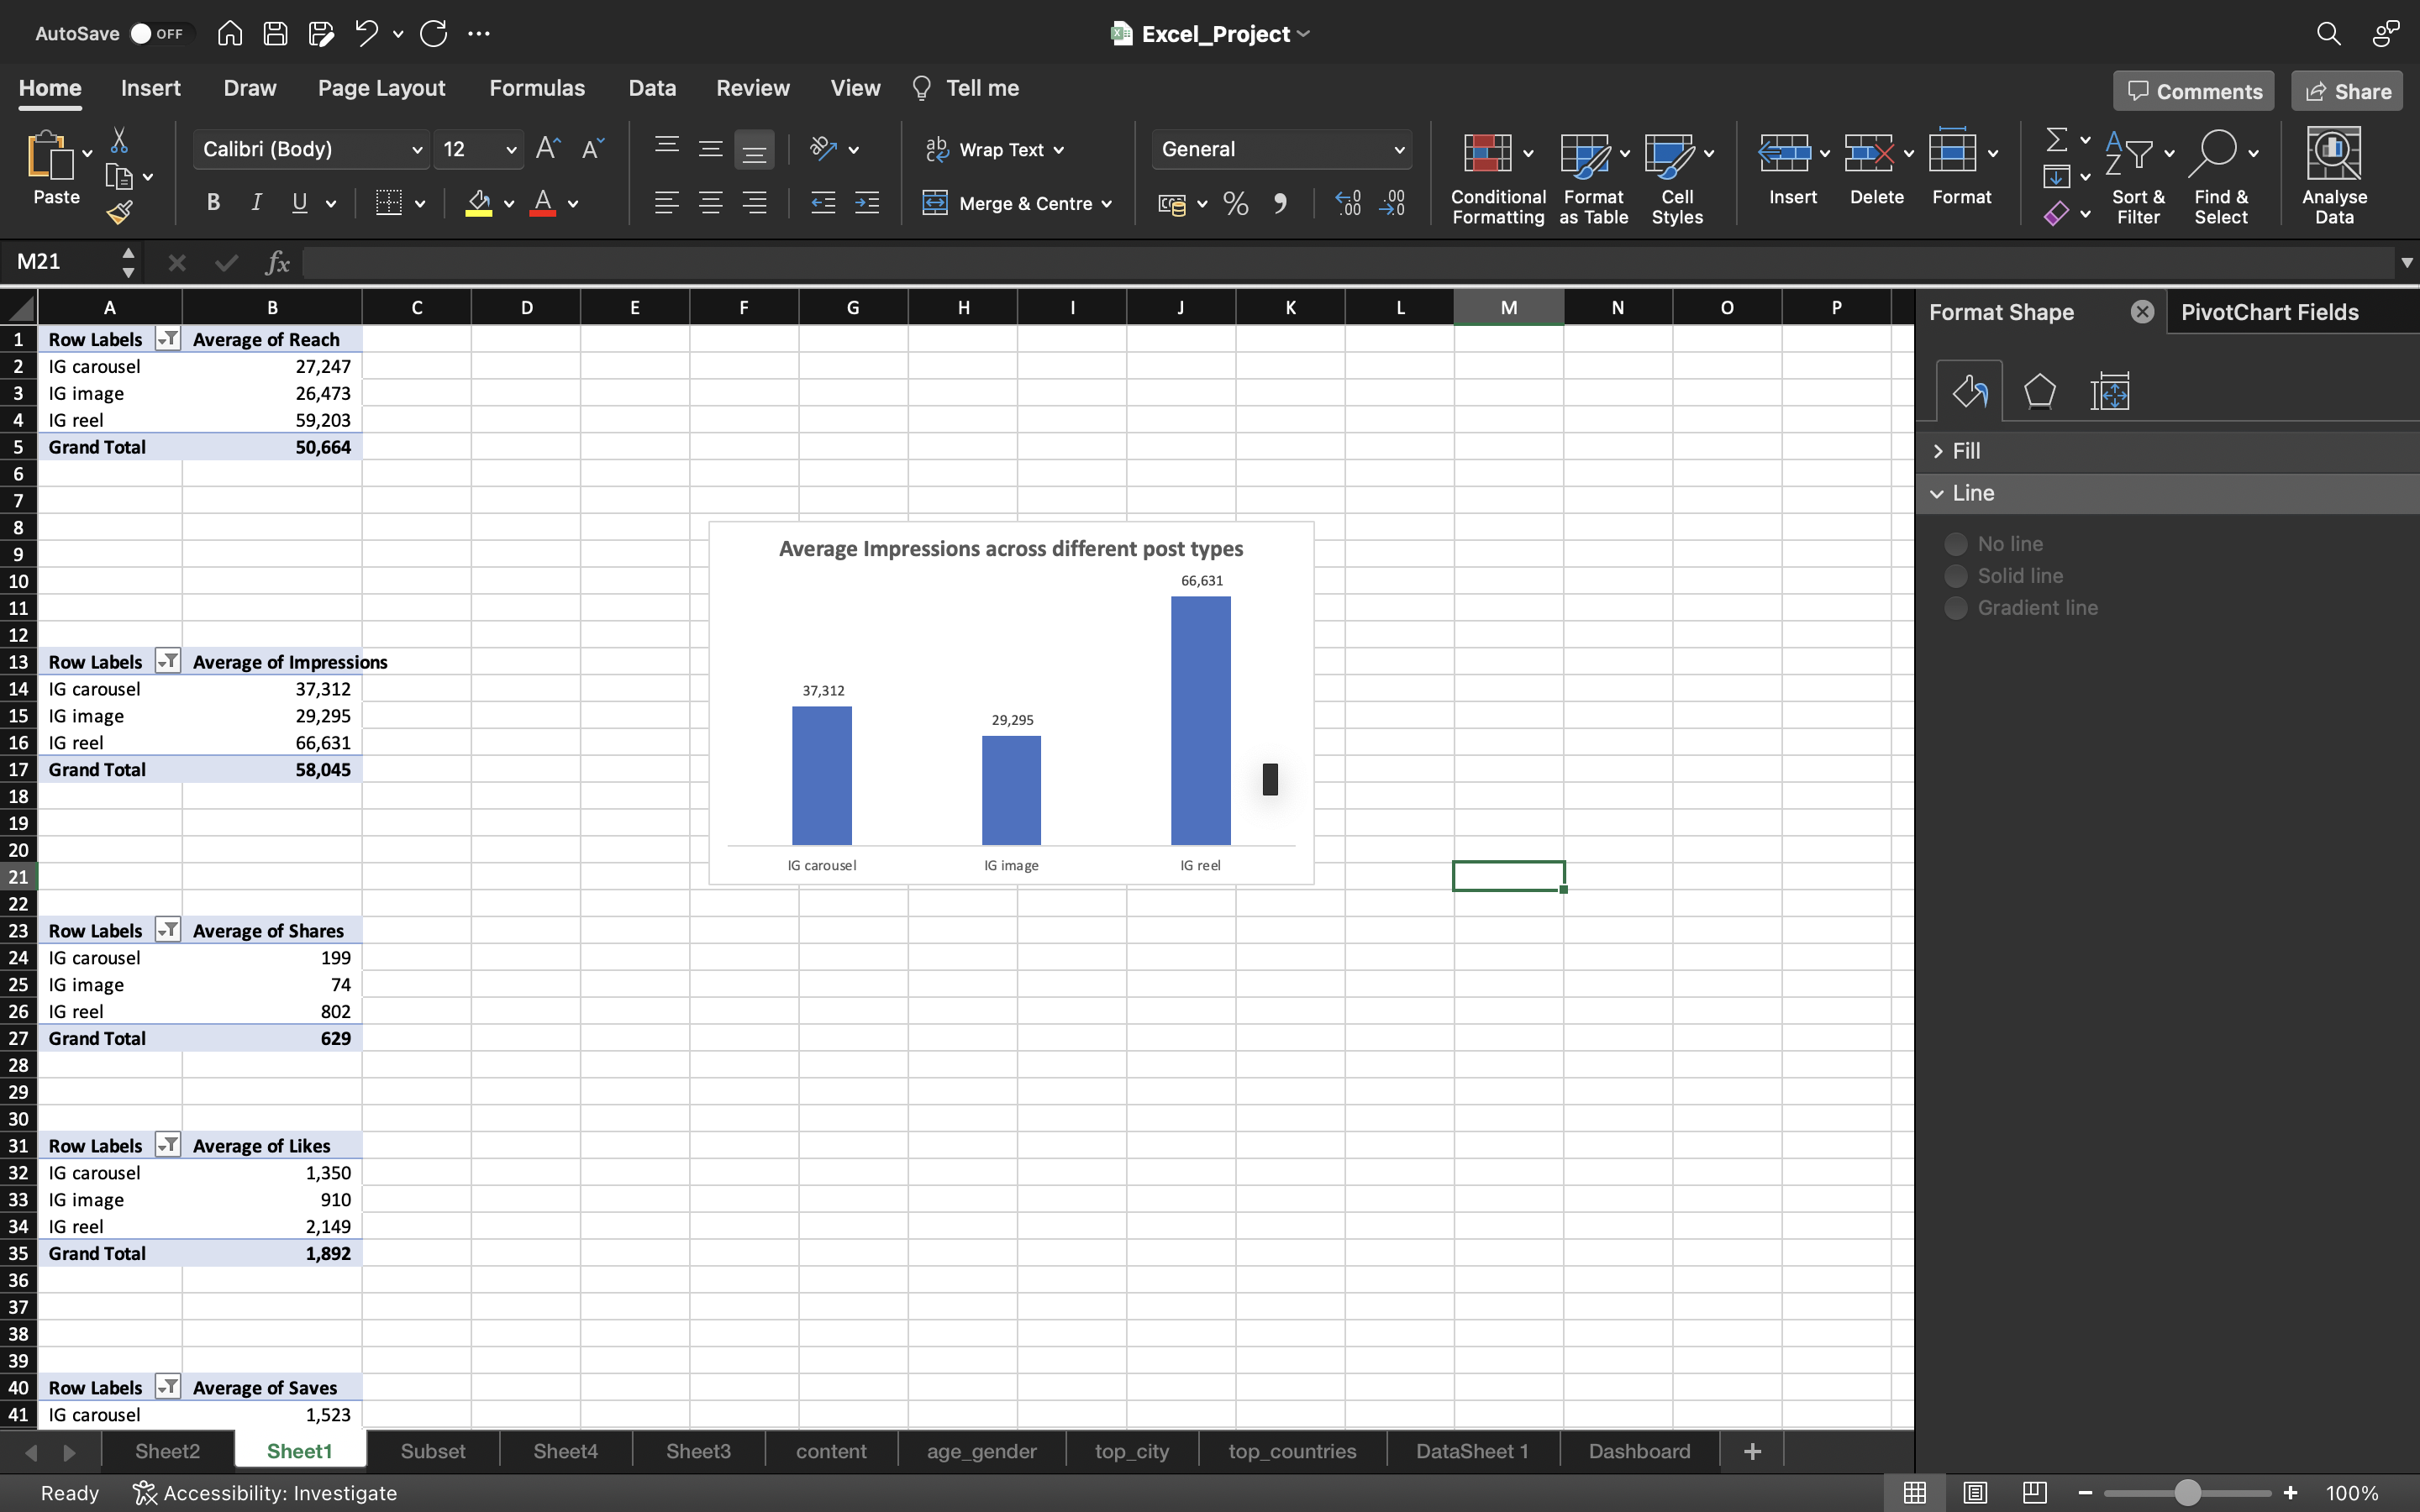This screenshot has height=1512, width=2420.
Task: Click the Save icon
Action: (x=275, y=33)
